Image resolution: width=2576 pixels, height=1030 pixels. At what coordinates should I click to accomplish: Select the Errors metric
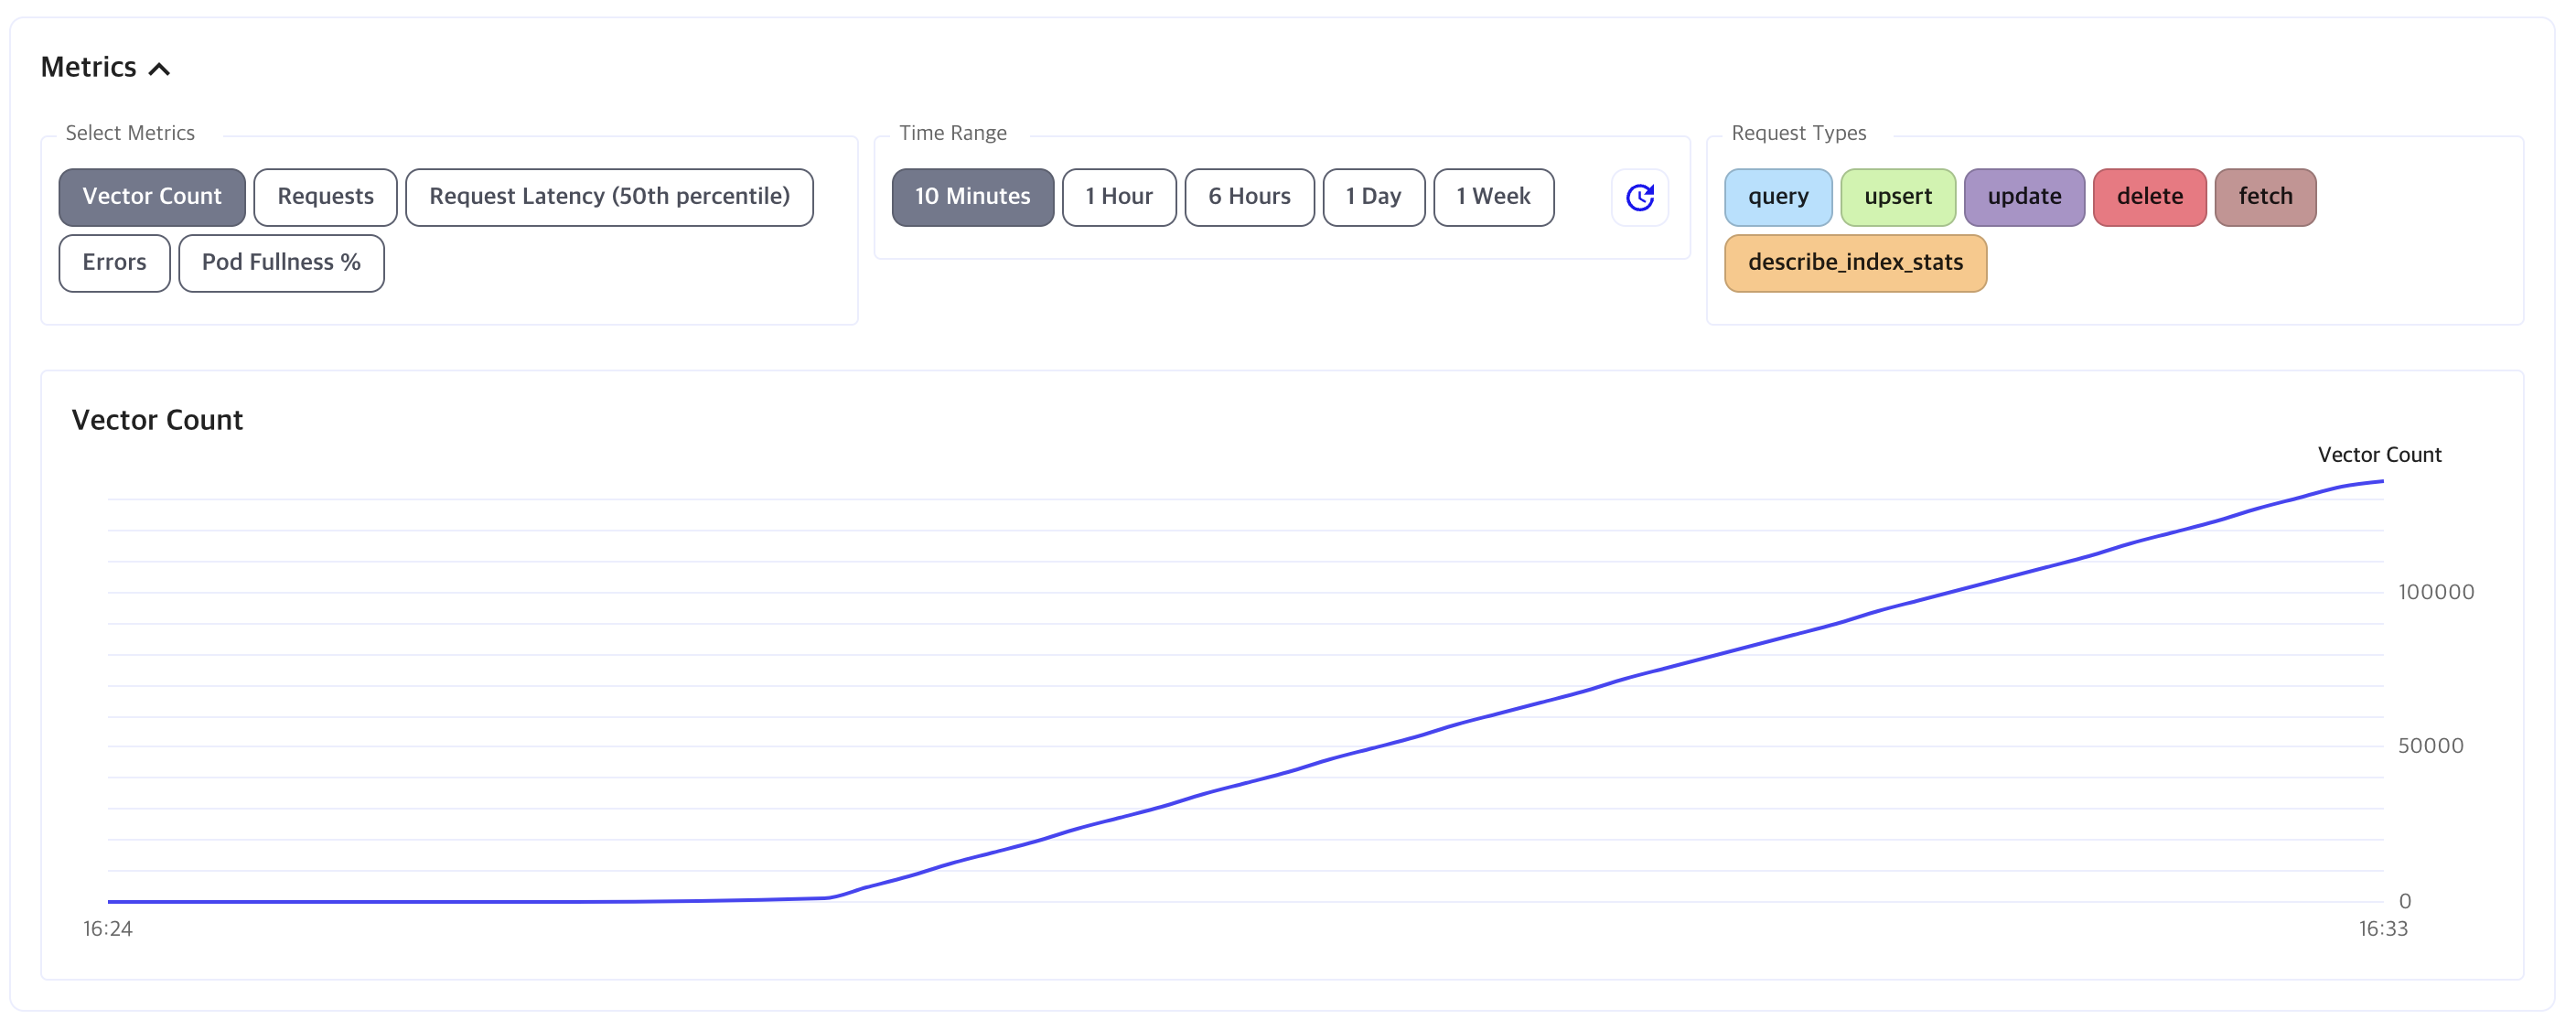click(x=114, y=263)
